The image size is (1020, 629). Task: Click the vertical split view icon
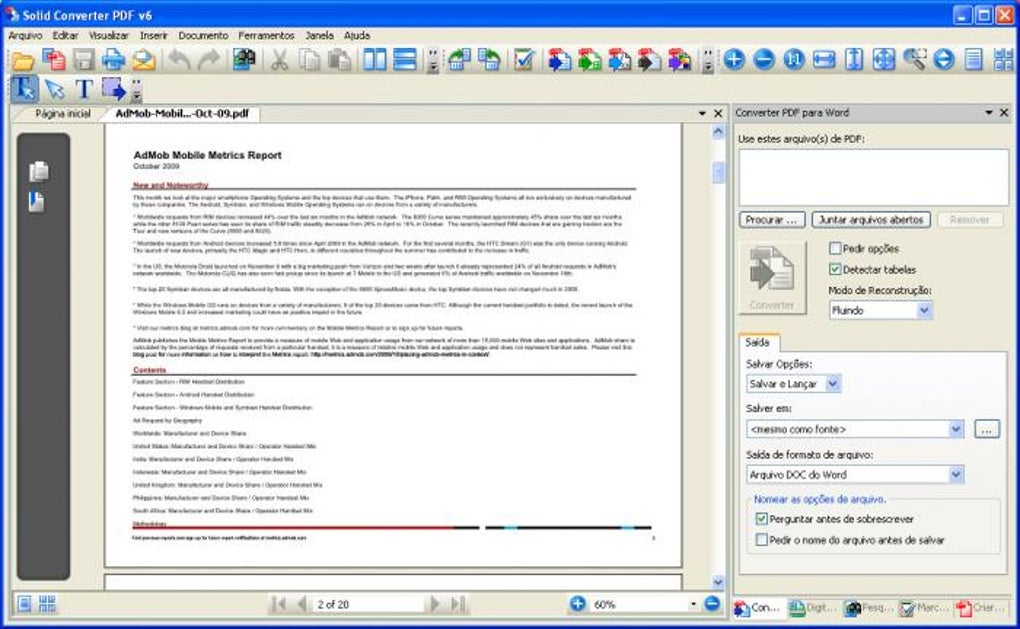pyautogui.click(x=375, y=60)
